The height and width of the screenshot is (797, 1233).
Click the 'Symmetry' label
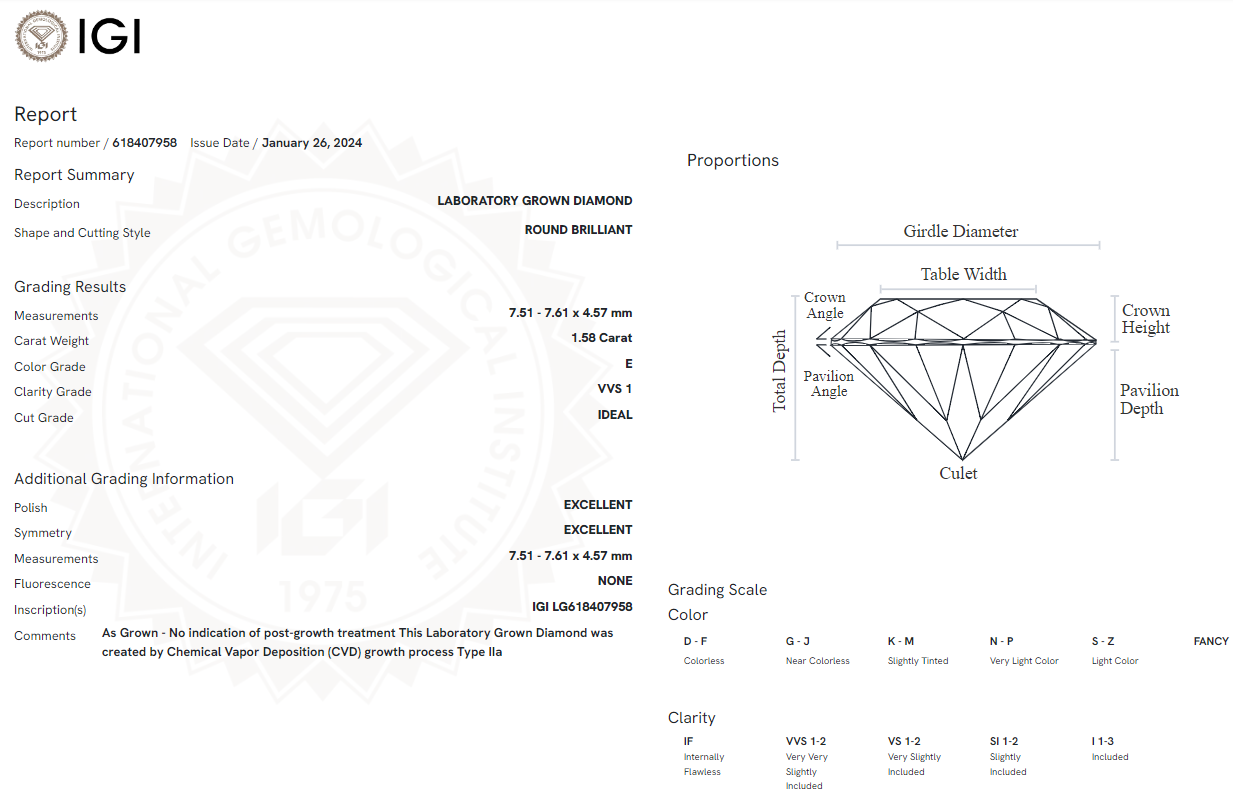pyautogui.click(x=43, y=533)
